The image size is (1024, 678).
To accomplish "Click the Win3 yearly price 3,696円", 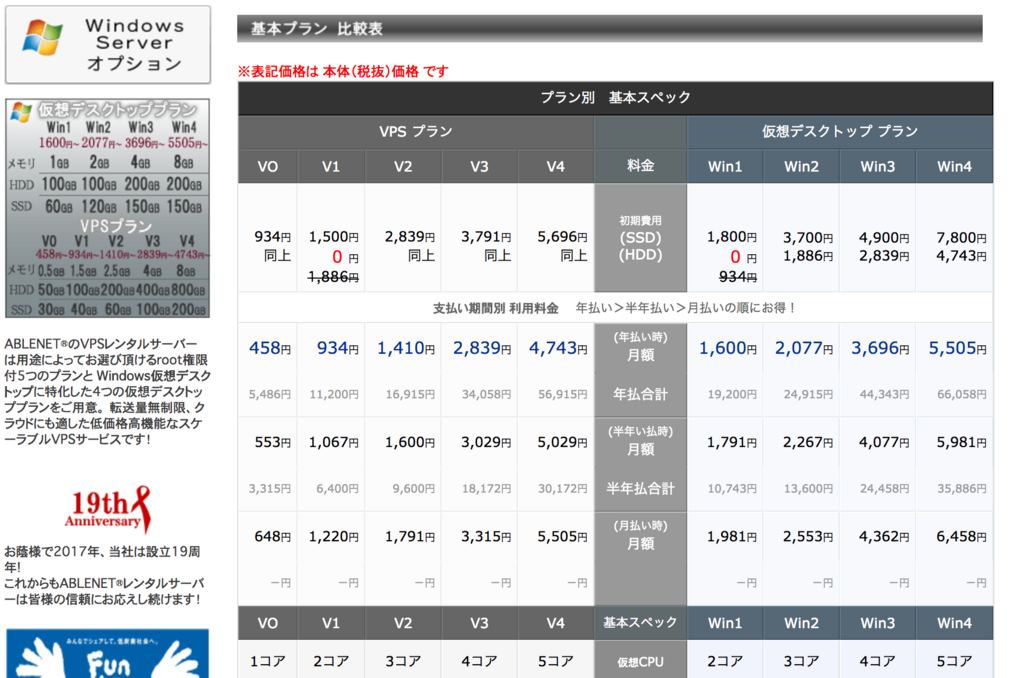I will tap(880, 348).
